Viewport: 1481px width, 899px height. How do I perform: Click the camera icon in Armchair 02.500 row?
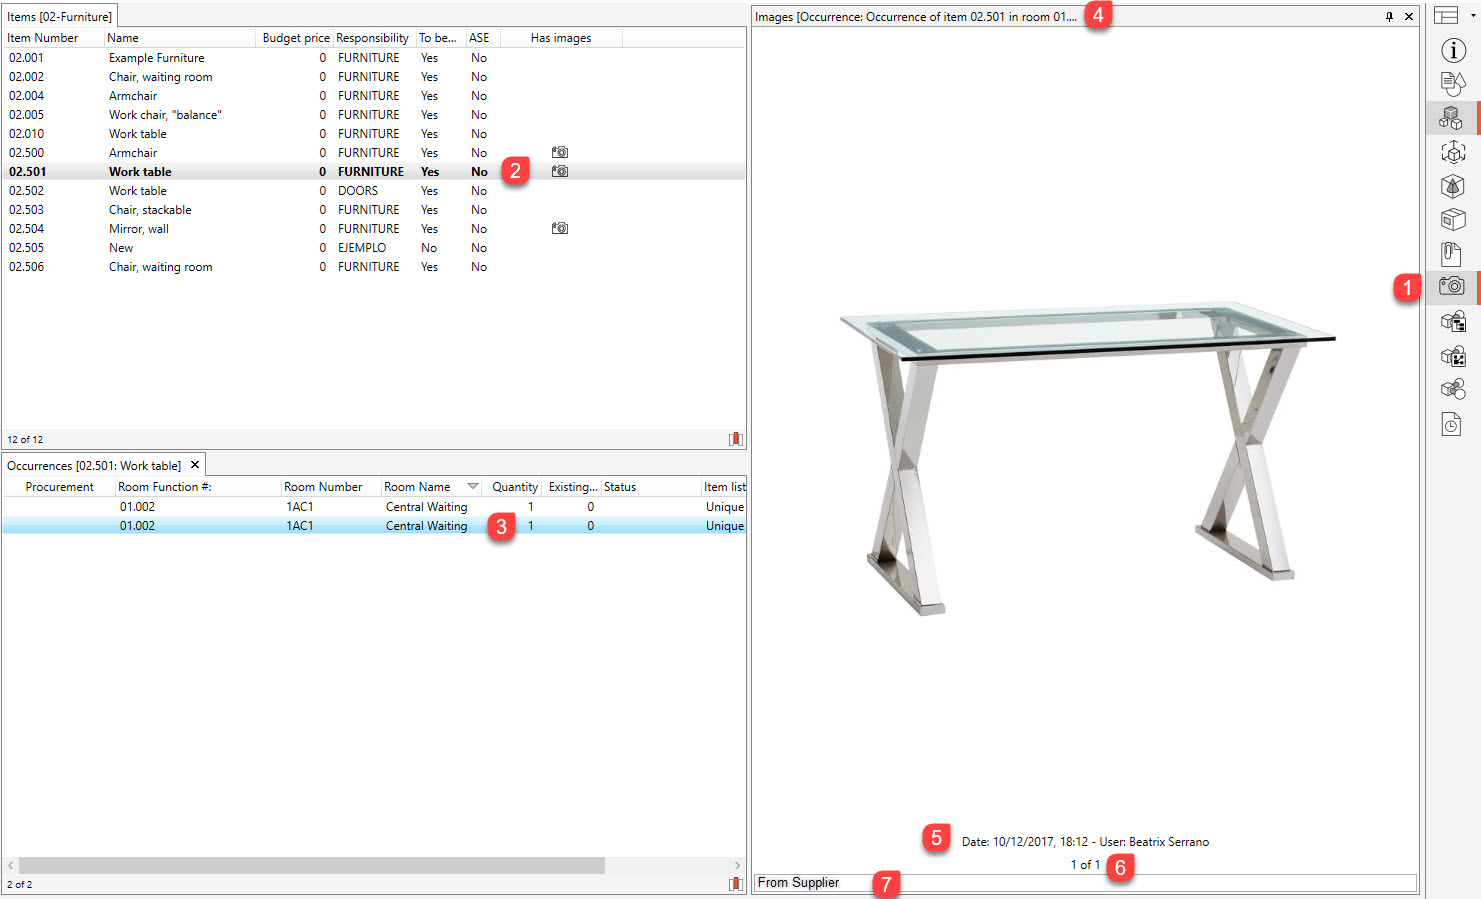[560, 153]
